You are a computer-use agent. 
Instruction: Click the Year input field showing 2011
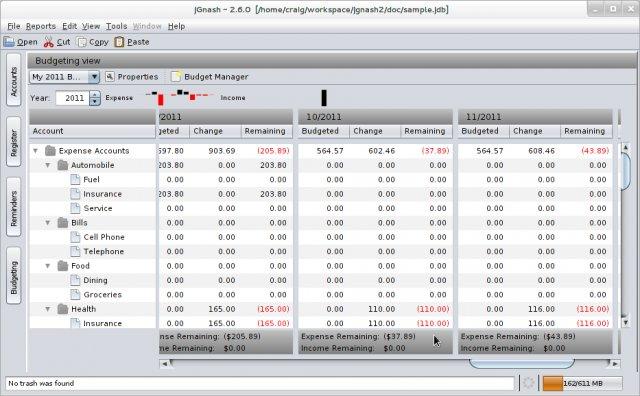tap(72, 98)
